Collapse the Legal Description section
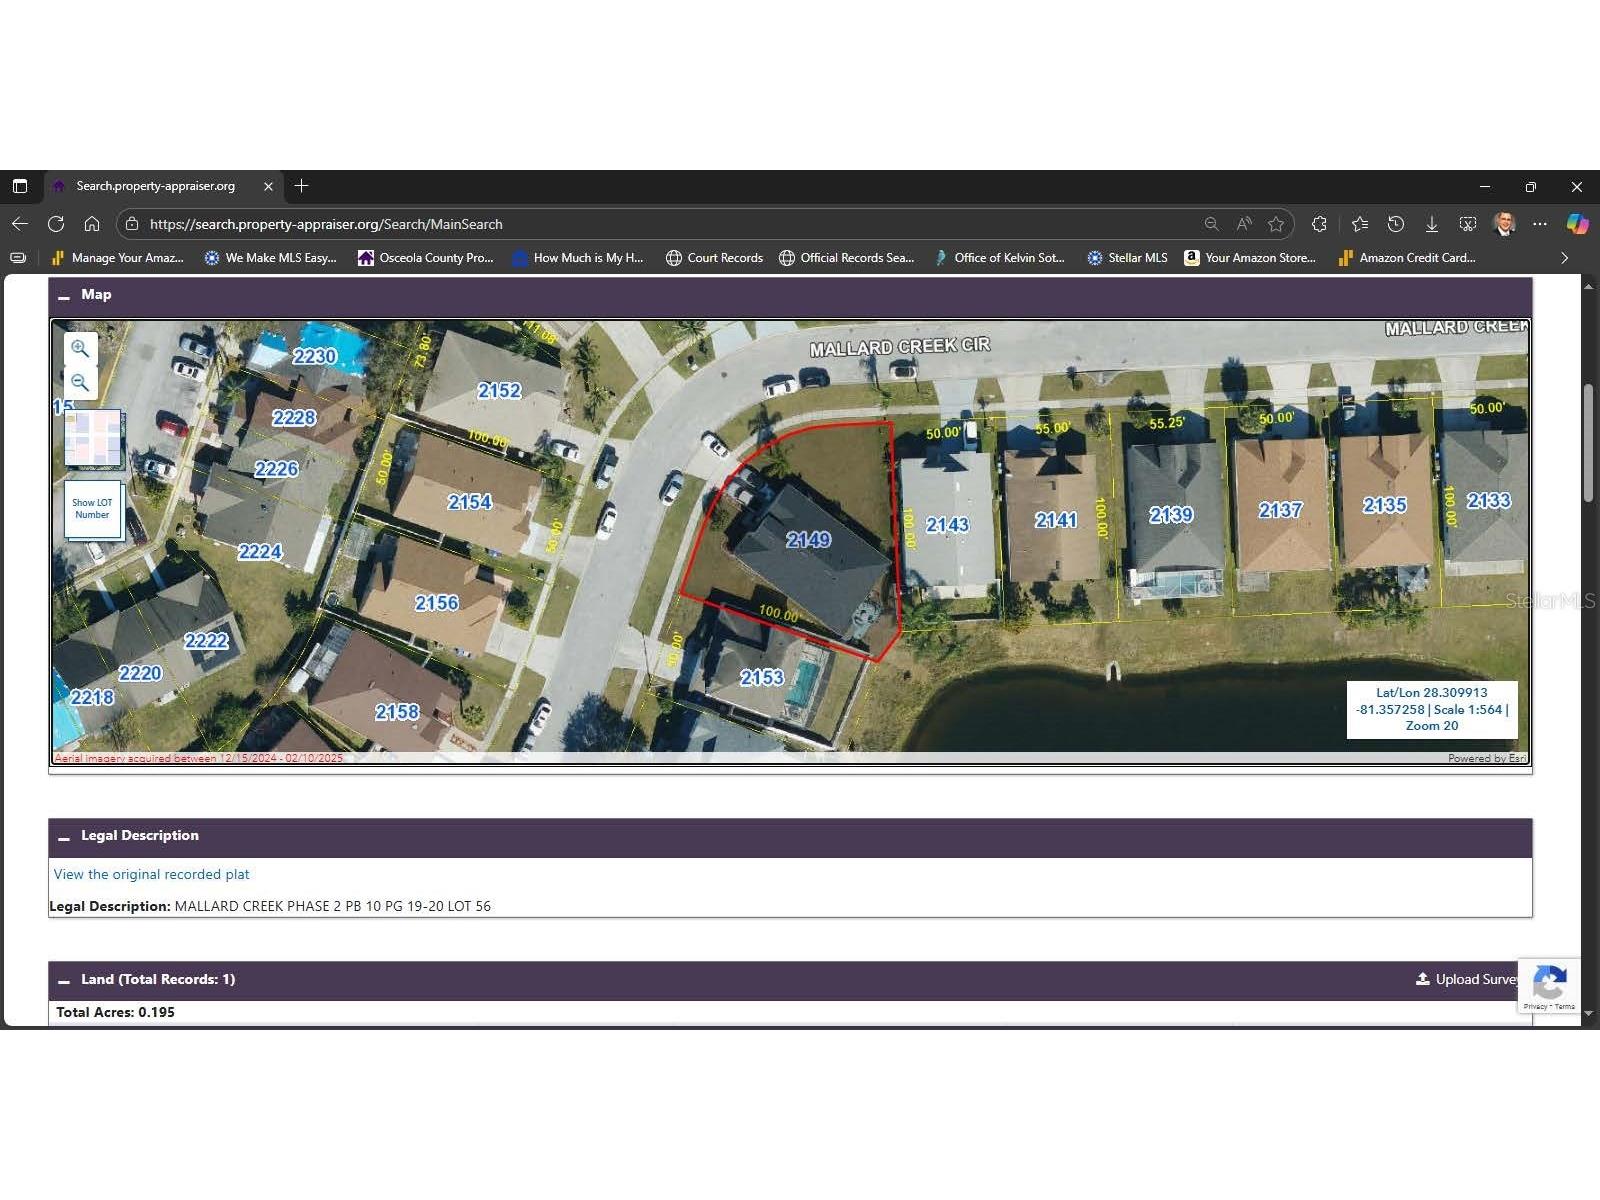The image size is (1600, 1200). click(x=64, y=836)
